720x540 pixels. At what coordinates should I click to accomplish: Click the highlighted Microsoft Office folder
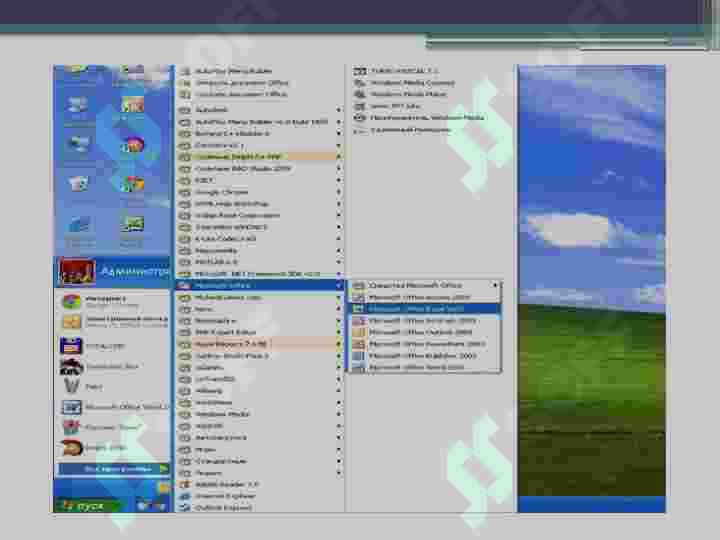(x=259, y=286)
